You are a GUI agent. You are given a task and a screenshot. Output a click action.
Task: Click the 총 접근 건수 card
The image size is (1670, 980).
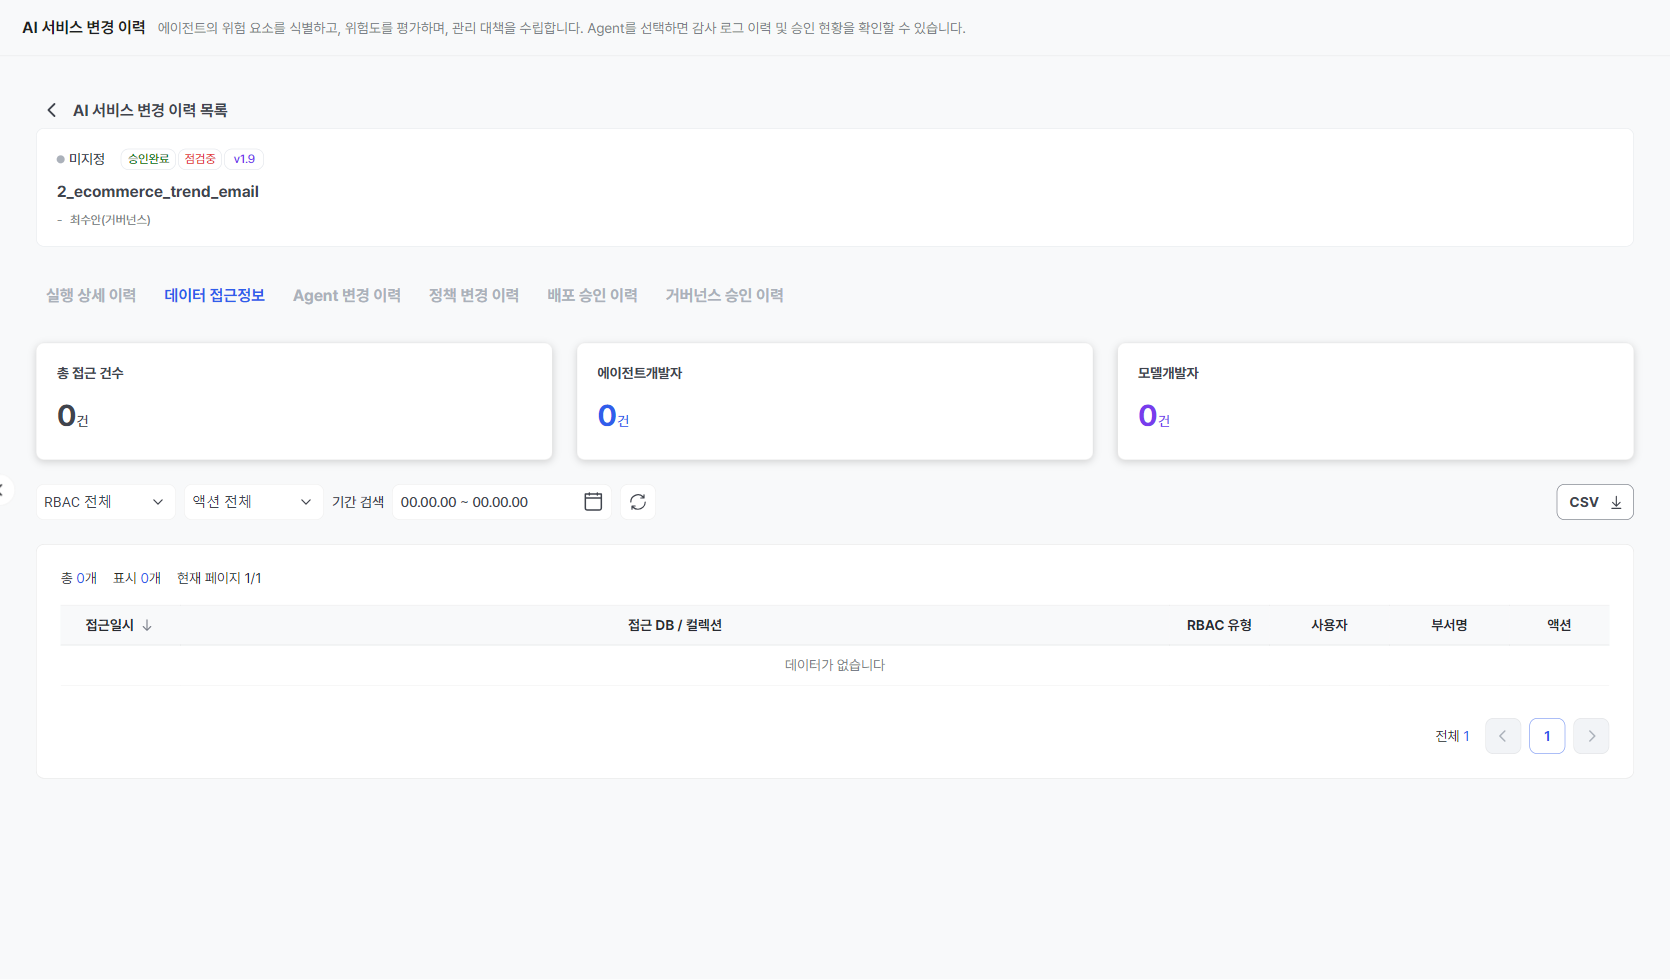tap(294, 401)
